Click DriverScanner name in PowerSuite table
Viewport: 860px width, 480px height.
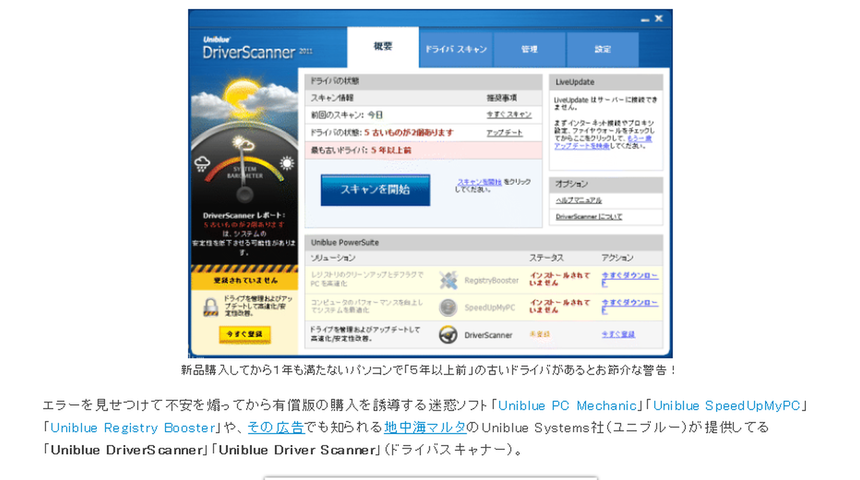[x=488, y=335]
